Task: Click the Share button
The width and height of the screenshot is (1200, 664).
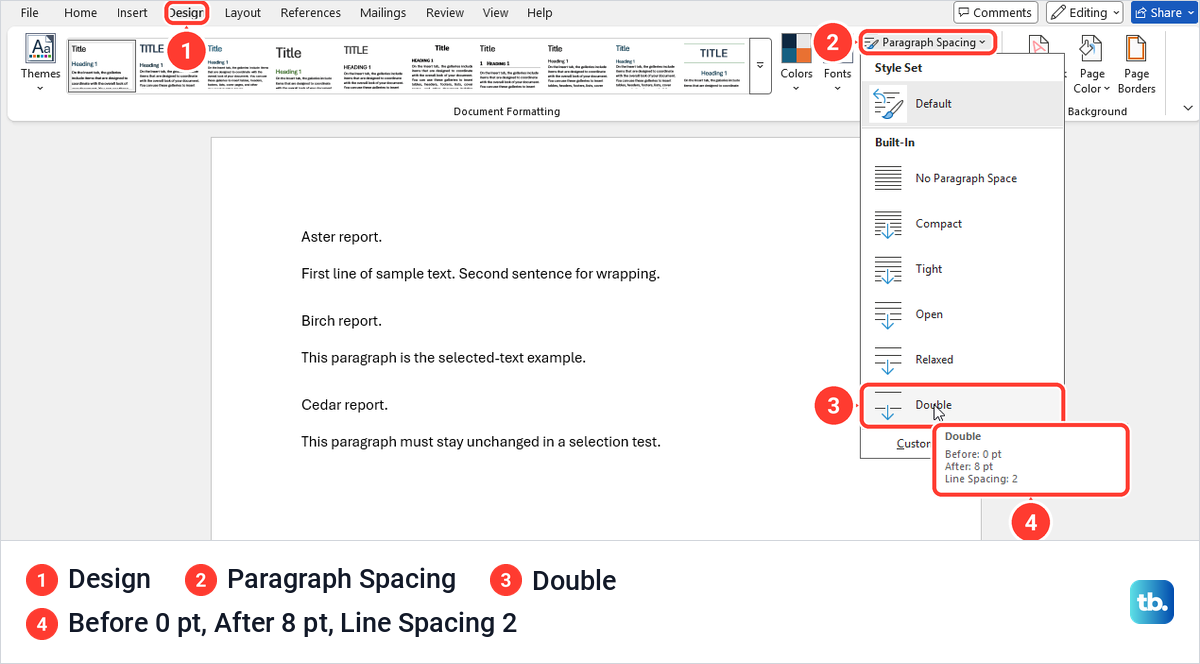Action: [1163, 12]
